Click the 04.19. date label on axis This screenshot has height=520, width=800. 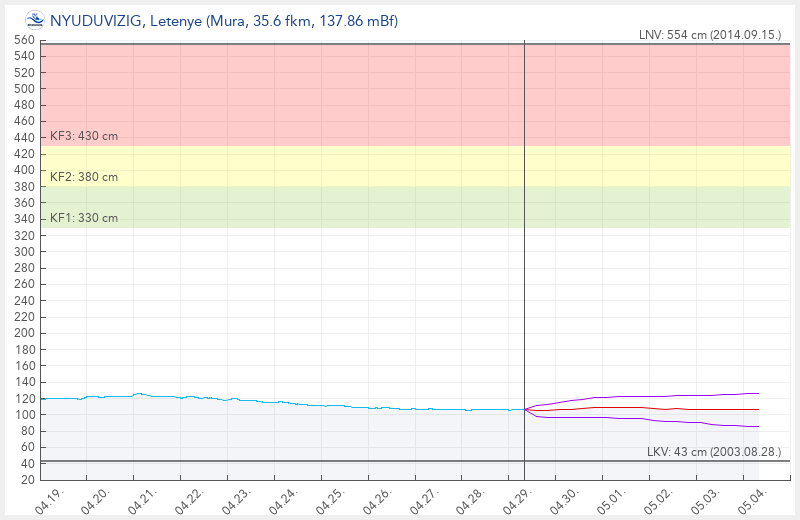click(47, 500)
